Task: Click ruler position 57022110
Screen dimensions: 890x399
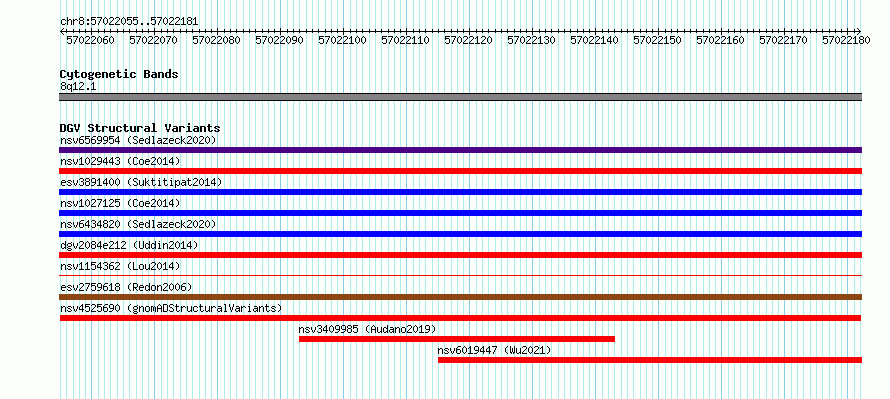Action: (x=405, y=40)
